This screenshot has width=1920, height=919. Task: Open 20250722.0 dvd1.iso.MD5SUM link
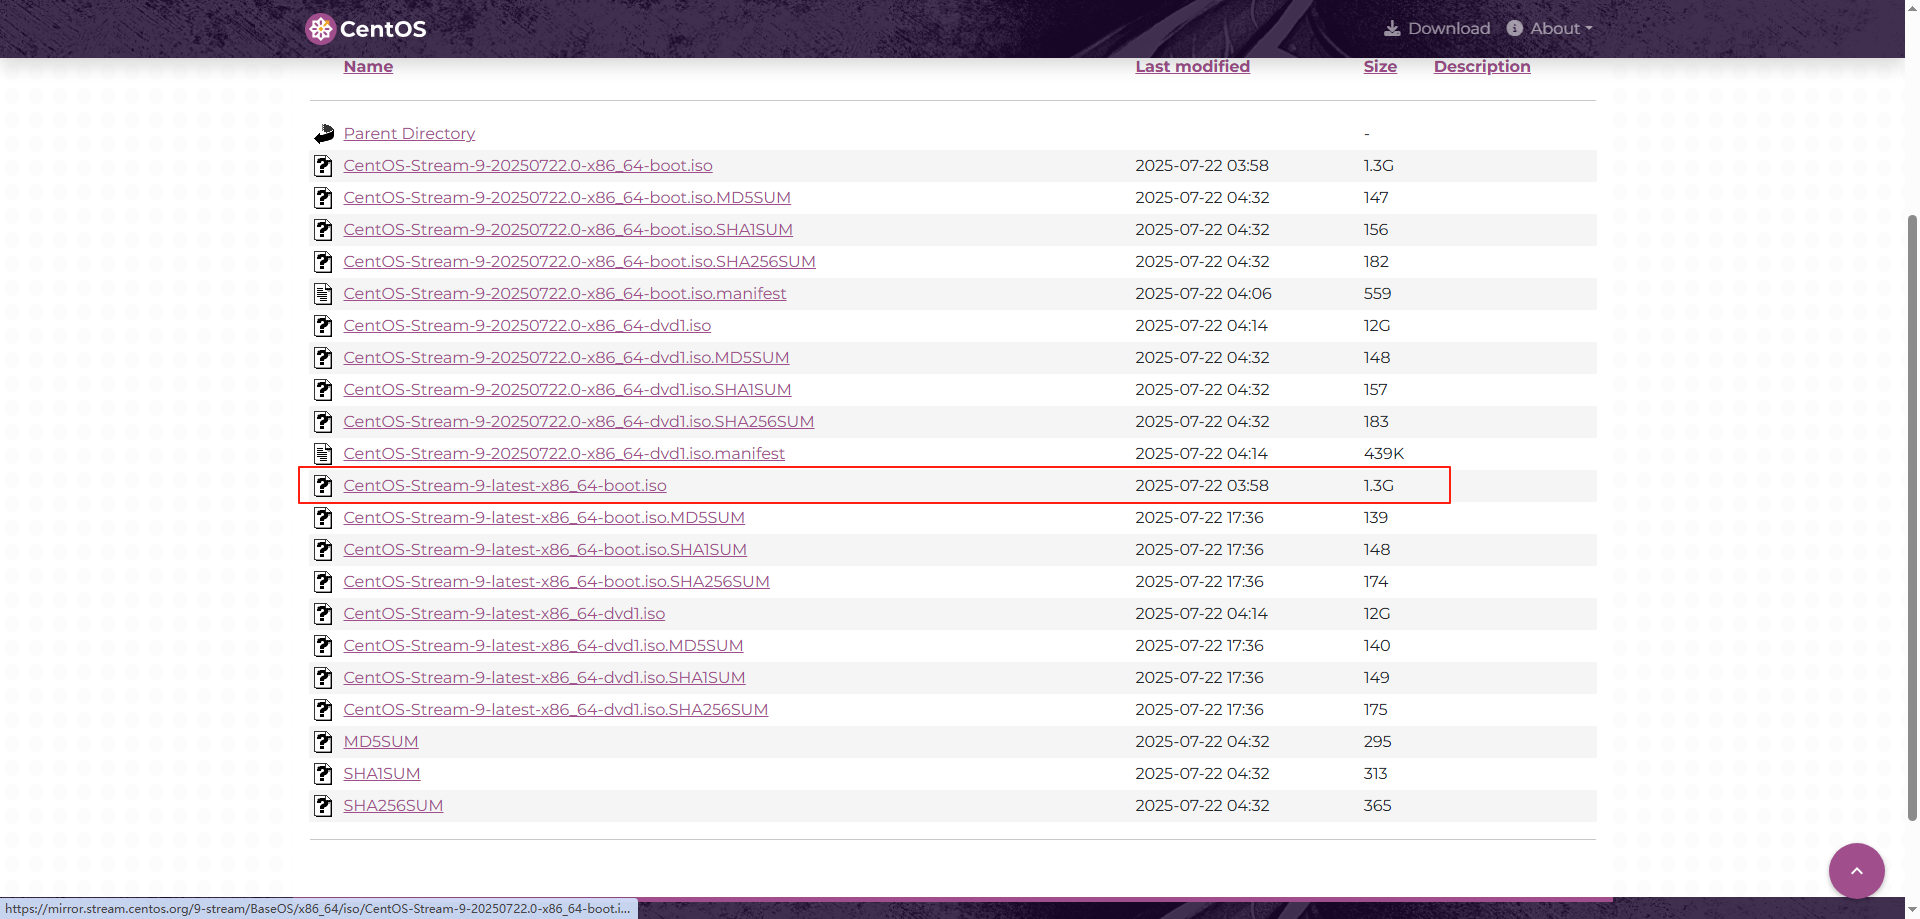[x=566, y=357]
